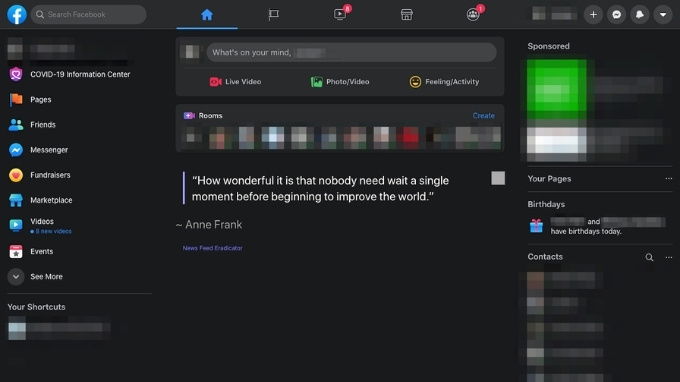Click the plus Create button

point(593,15)
